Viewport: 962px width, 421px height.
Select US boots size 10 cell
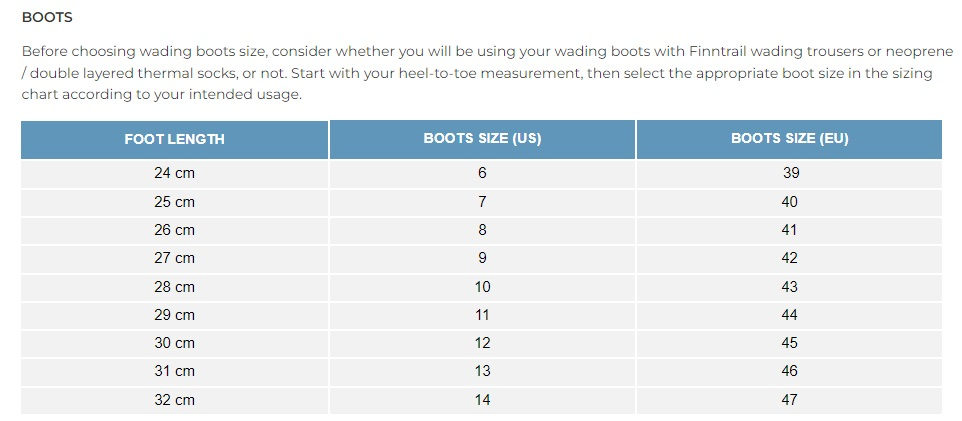[x=482, y=287]
